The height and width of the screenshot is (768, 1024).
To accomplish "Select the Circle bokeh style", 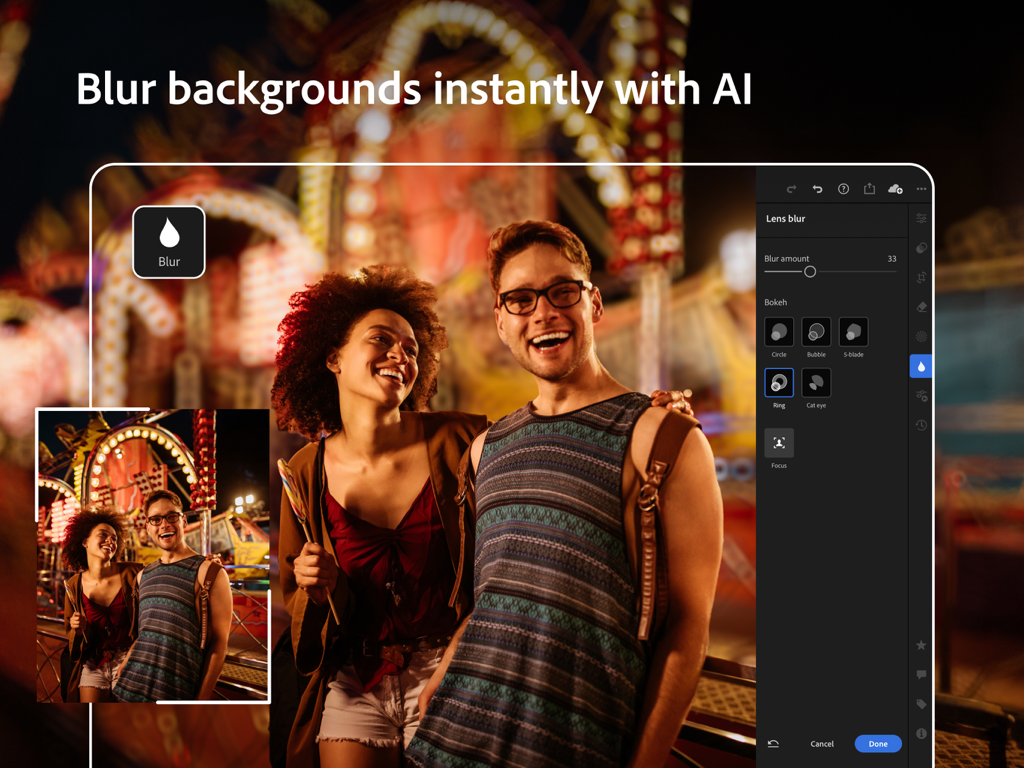I will [x=779, y=332].
